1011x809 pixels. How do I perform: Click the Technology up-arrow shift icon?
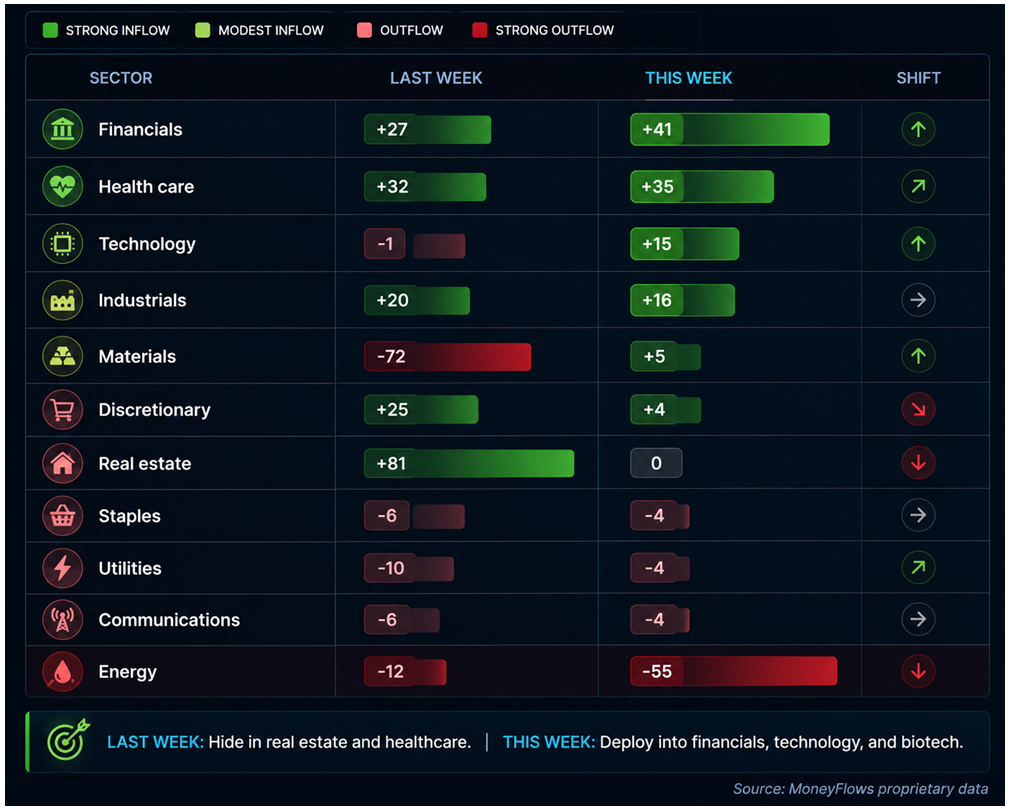tap(918, 244)
